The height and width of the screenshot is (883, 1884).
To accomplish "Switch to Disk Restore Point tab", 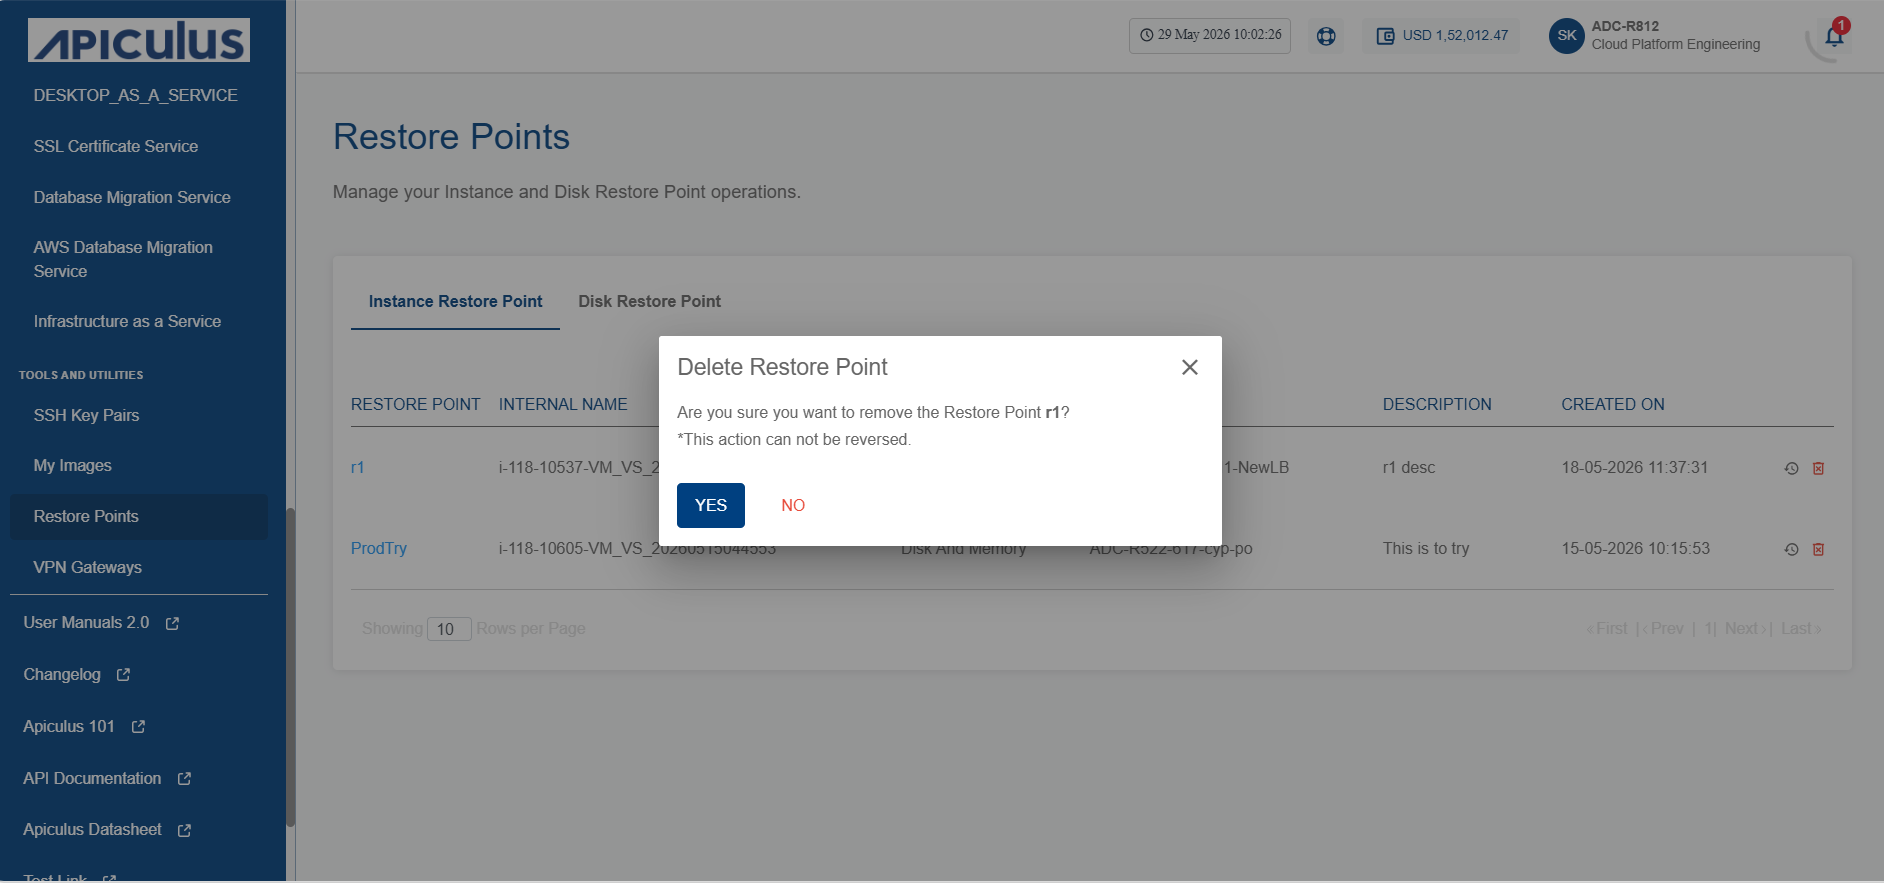I will [649, 301].
